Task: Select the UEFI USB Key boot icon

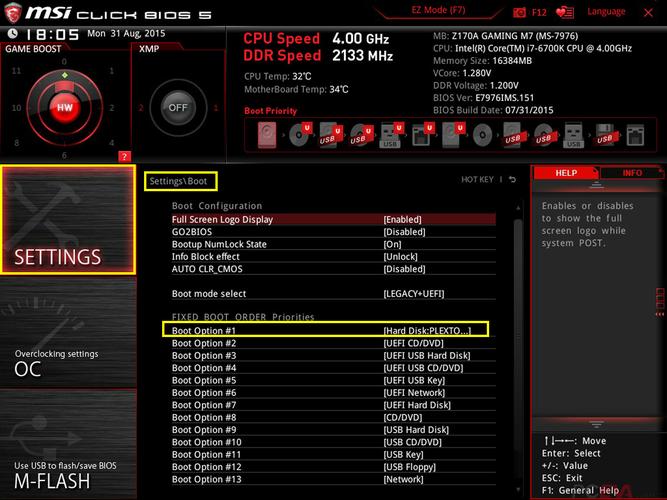Action: [392, 135]
